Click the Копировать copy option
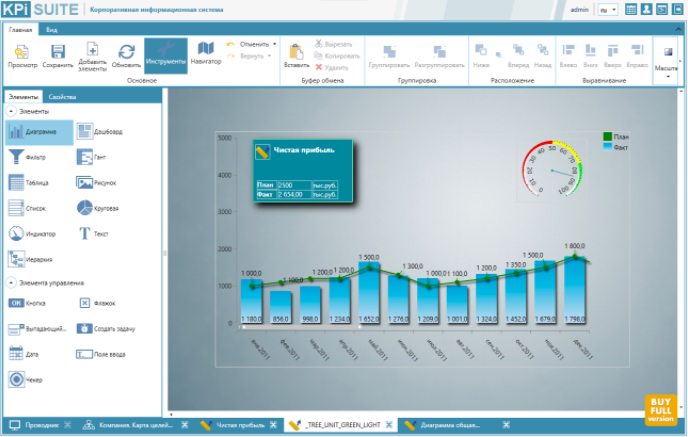This screenshot has height=437, width=688. pos(337,56)
